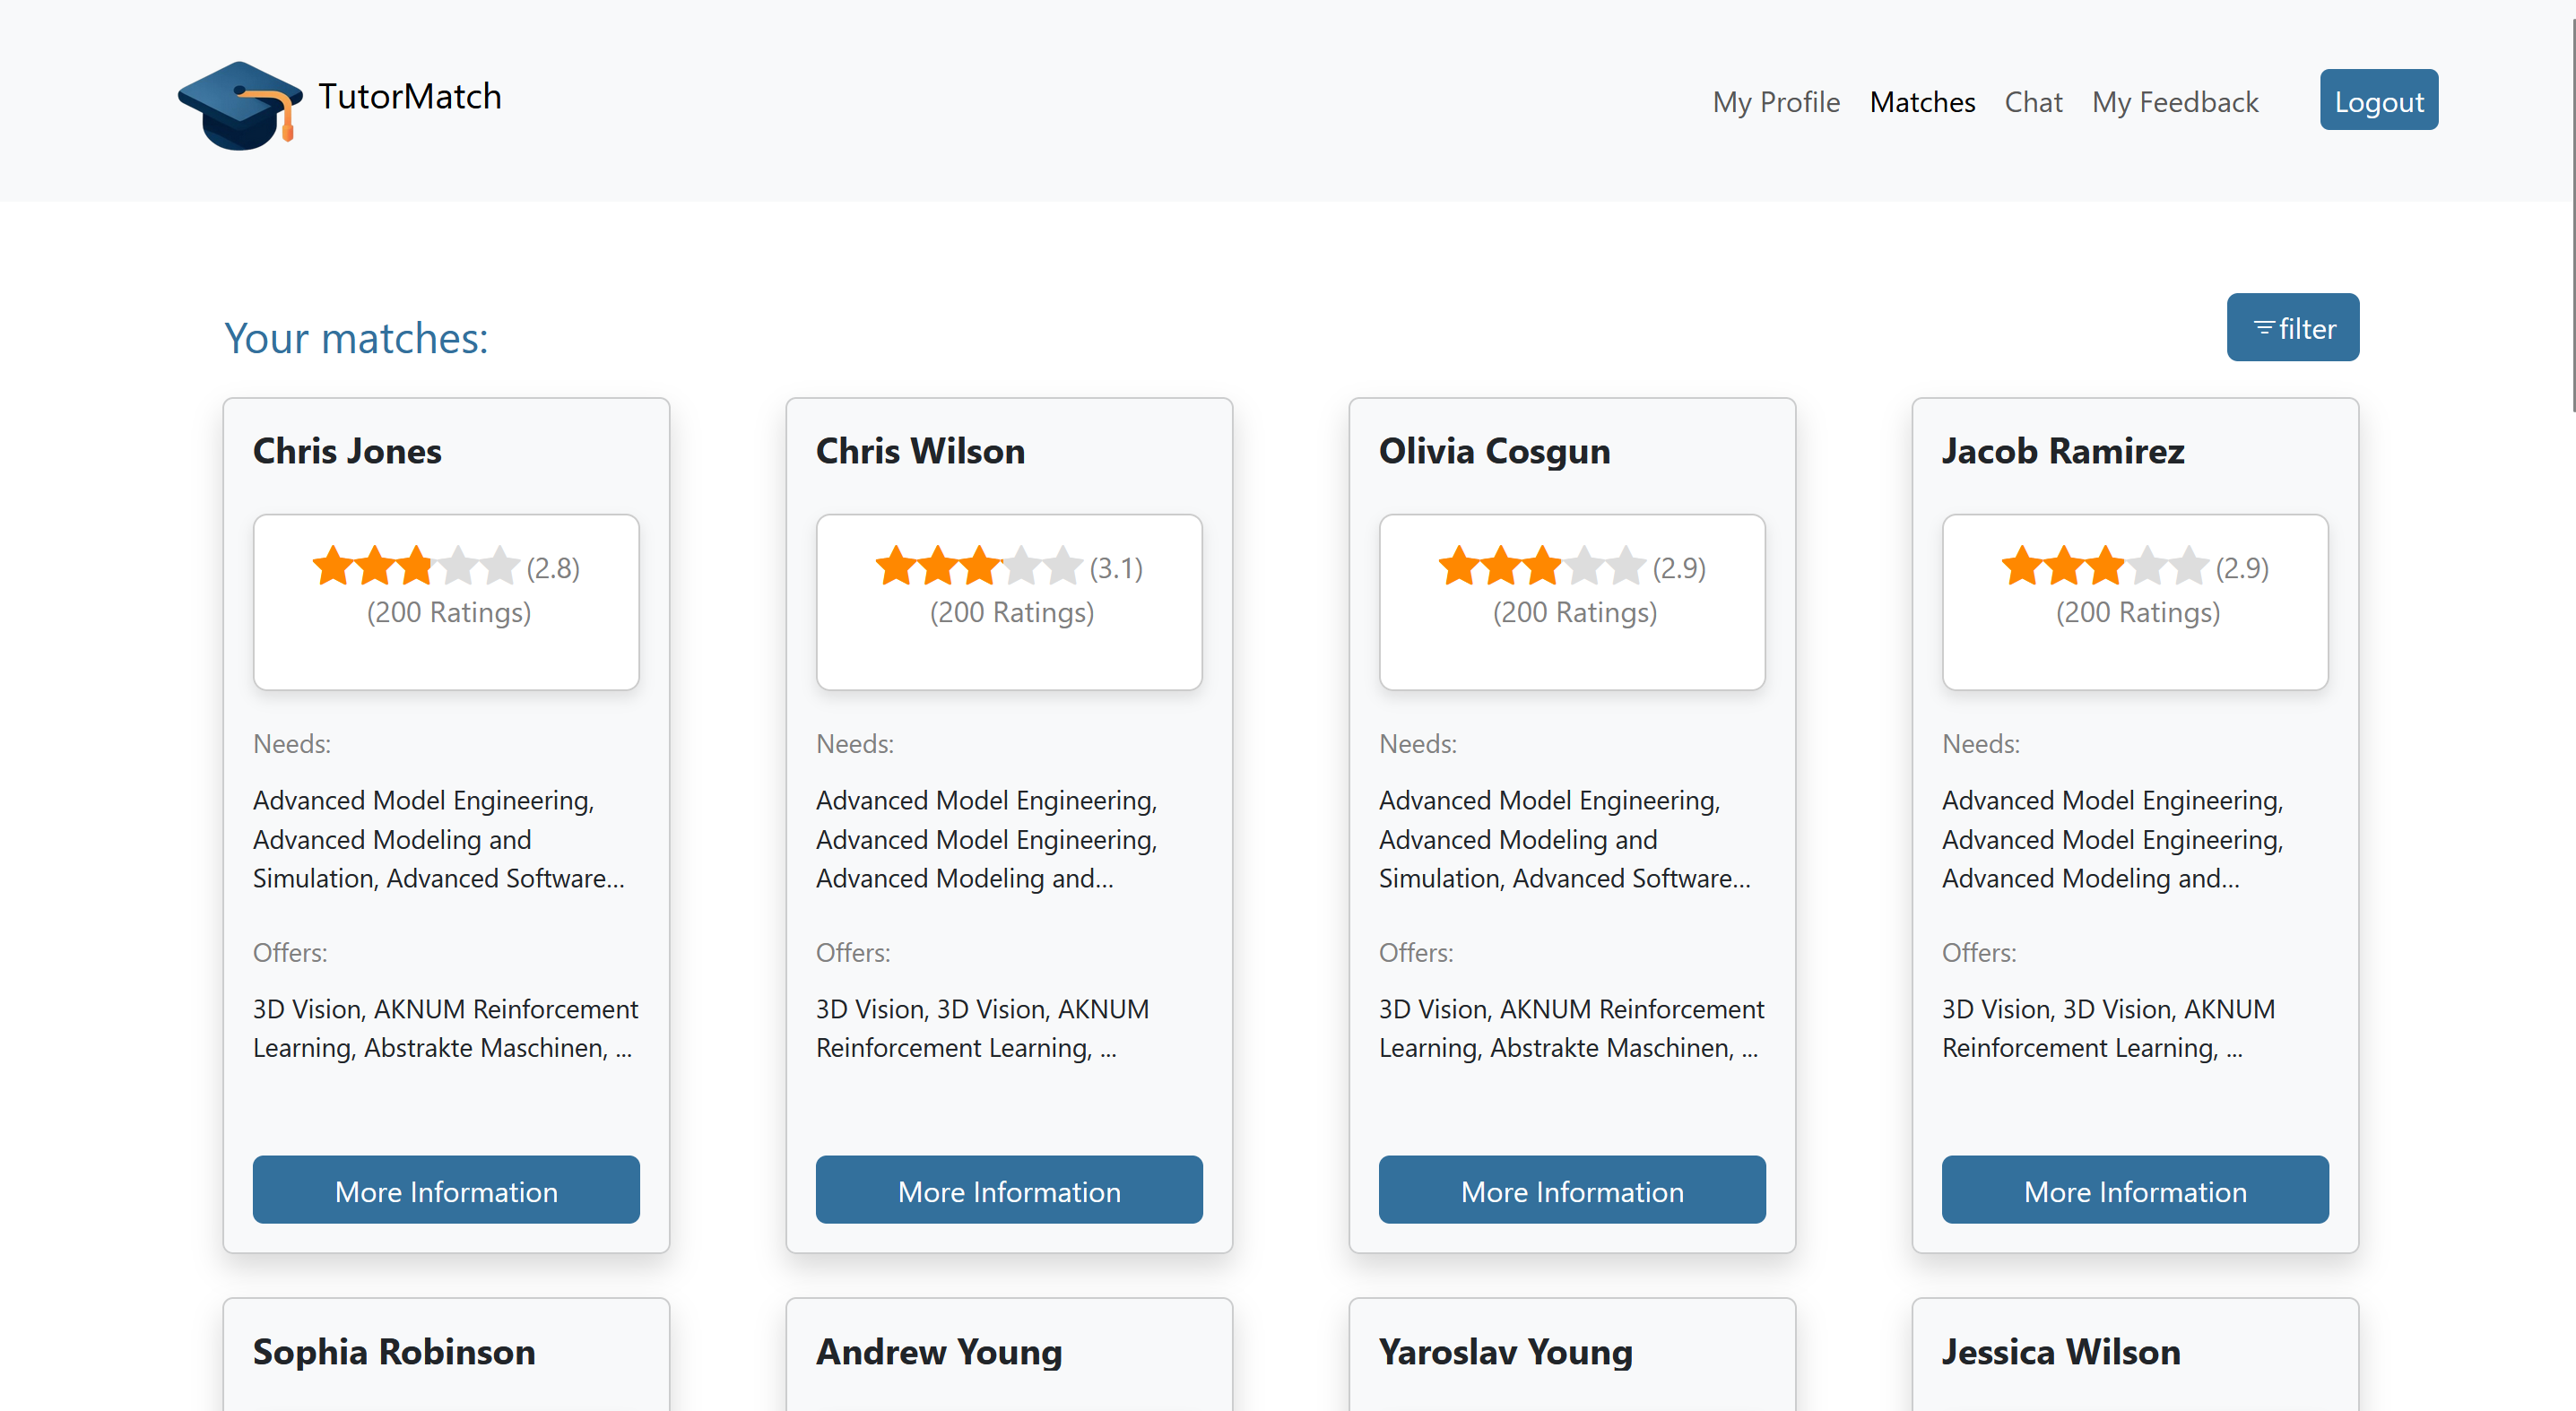Click Olivia Cosgun's Needs subject list
Image resolution: width=2576 pixels, height=1411 pixels.
(1565, 839)
